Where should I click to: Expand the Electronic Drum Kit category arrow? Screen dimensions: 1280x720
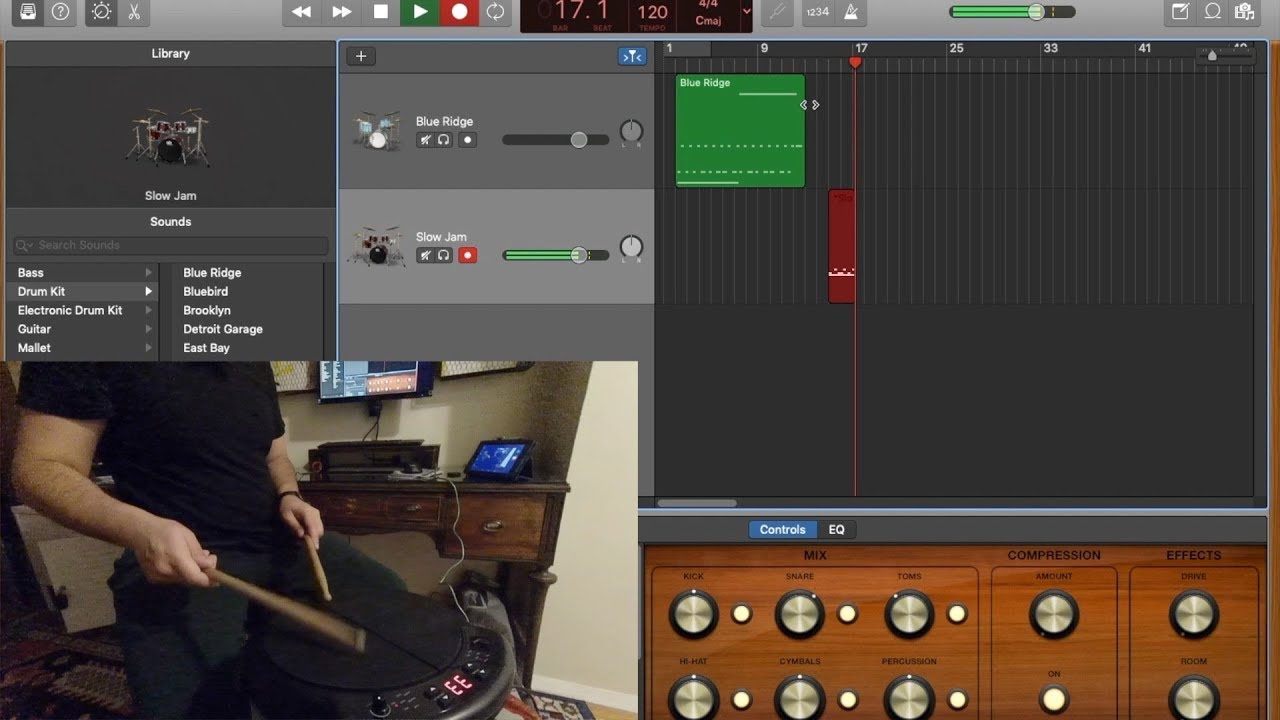tap(148, 310)
